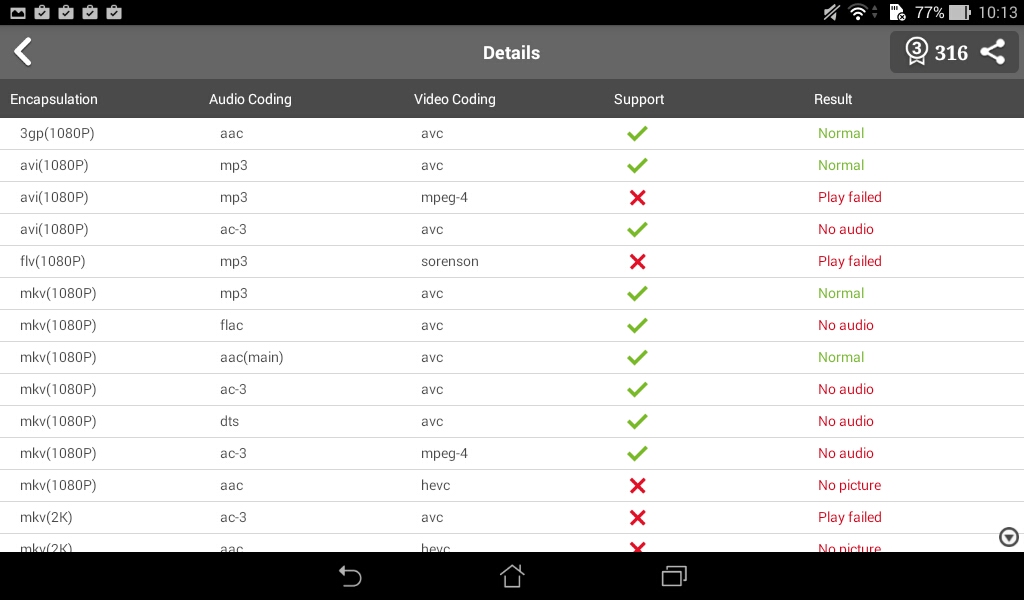Tap the red cross in the sorenson row
Viewport: 1024px width, 600px height.
637,262
